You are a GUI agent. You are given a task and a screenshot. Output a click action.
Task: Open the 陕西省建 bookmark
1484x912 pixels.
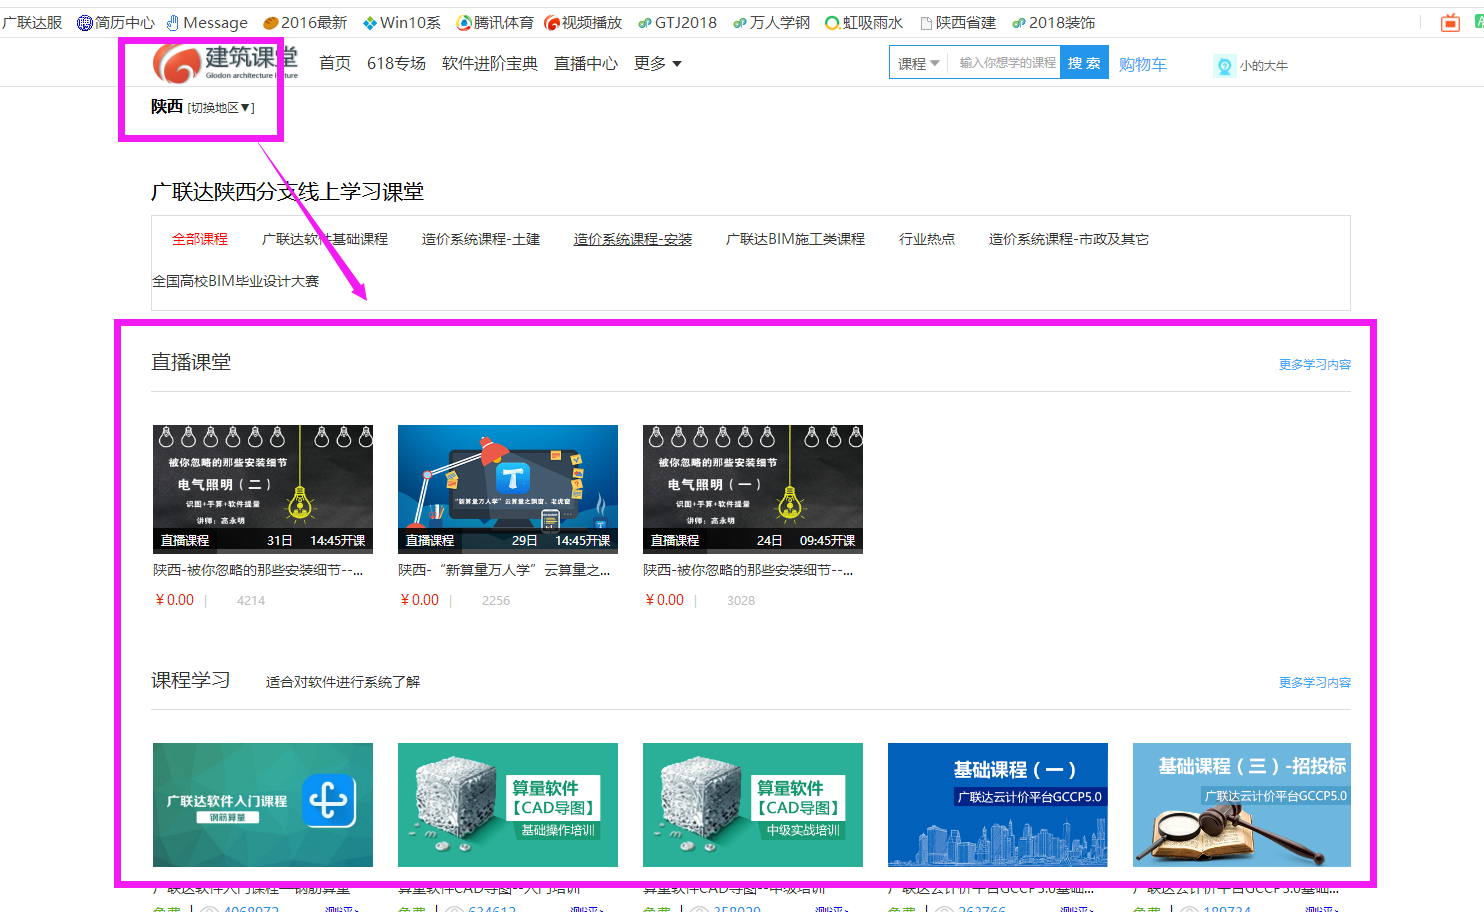click(x=958, y=22)
